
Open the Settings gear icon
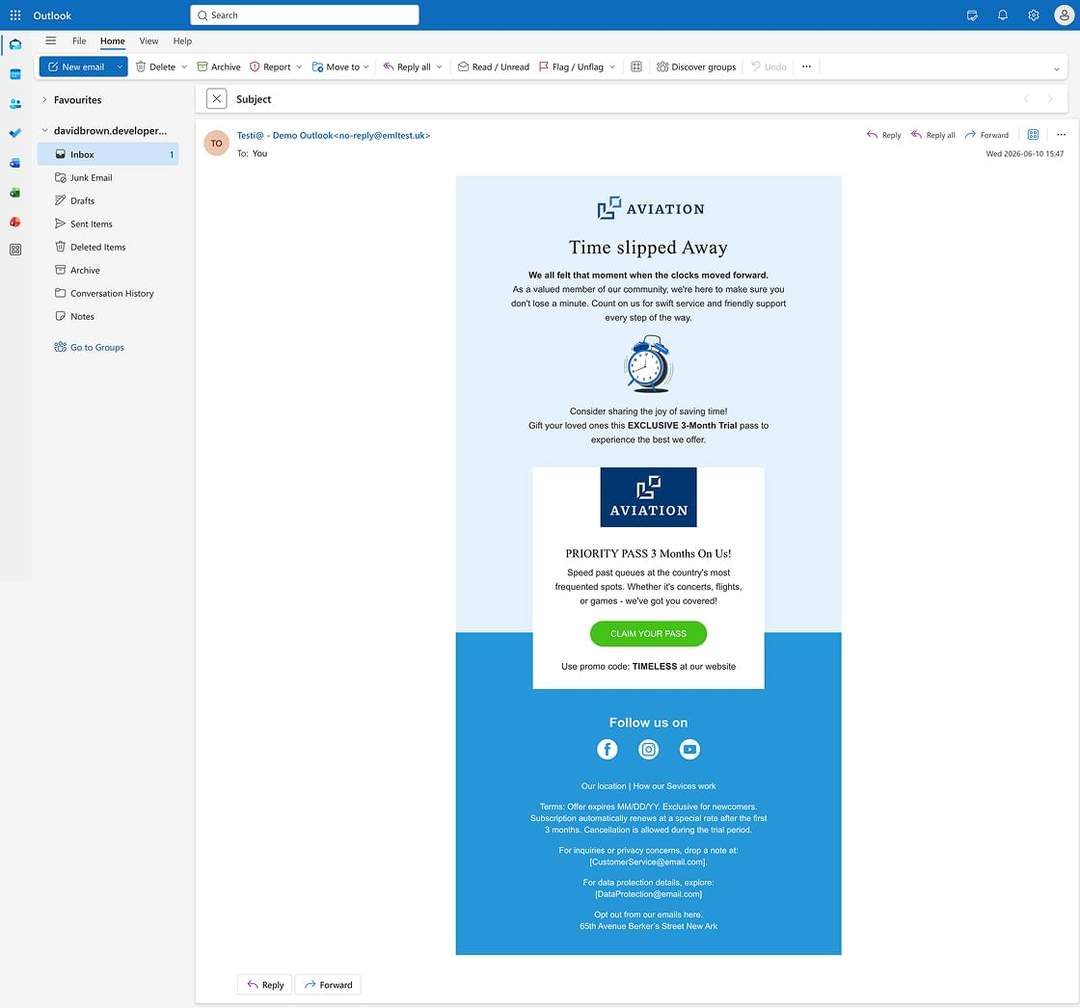[1033, 15]
